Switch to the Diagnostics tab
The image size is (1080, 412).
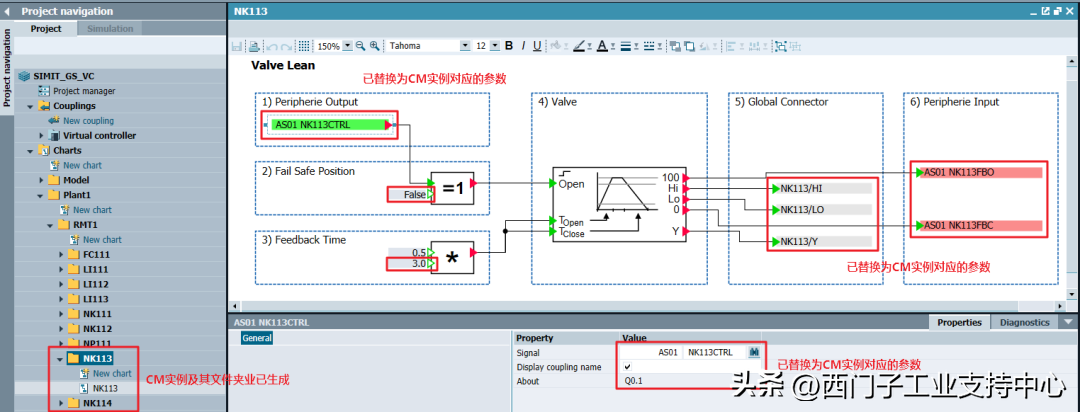(x=1024, y=322)
